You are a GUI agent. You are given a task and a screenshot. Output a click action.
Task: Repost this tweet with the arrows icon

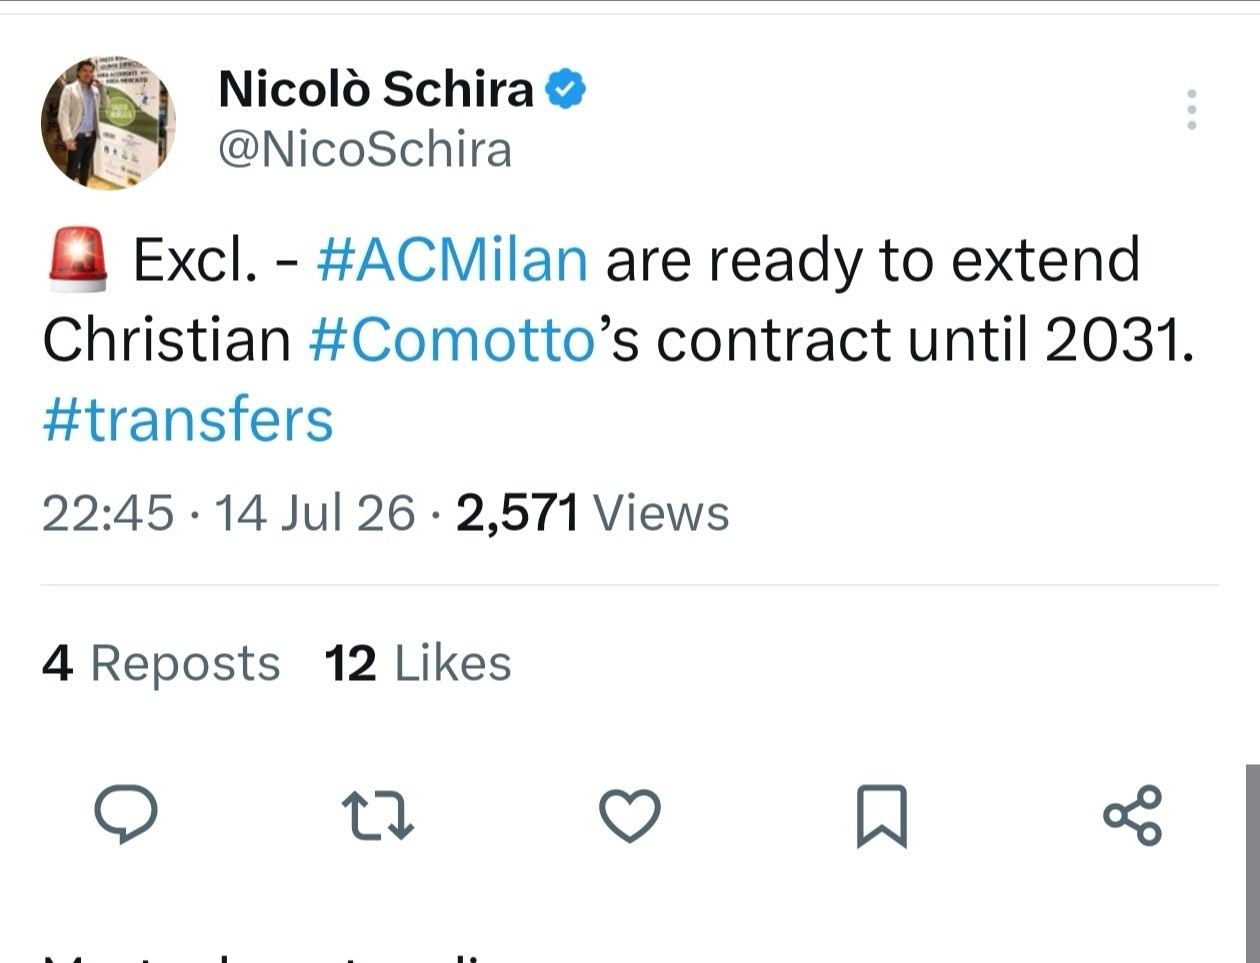[377, 815]
